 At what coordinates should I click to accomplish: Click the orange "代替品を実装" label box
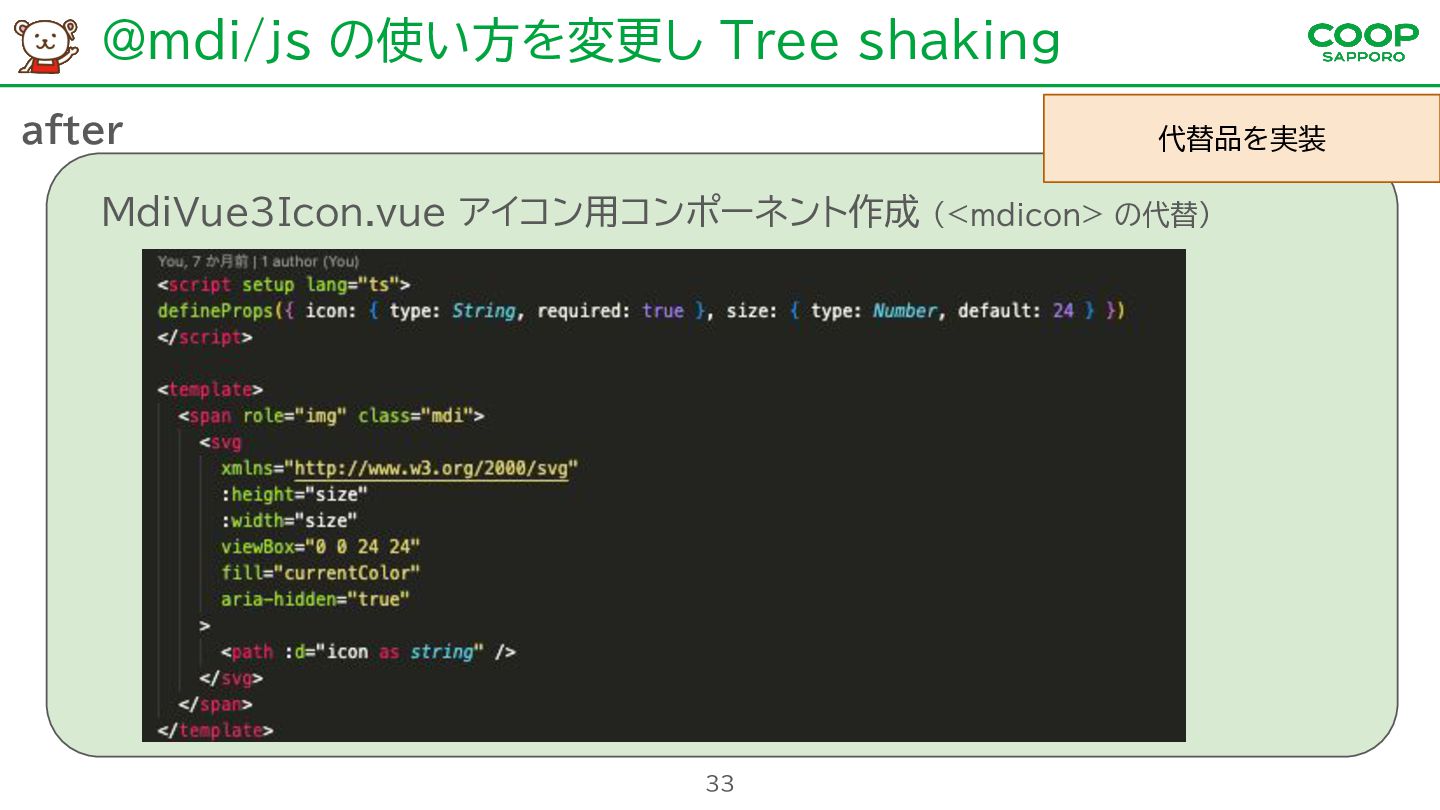(1241, 139)
